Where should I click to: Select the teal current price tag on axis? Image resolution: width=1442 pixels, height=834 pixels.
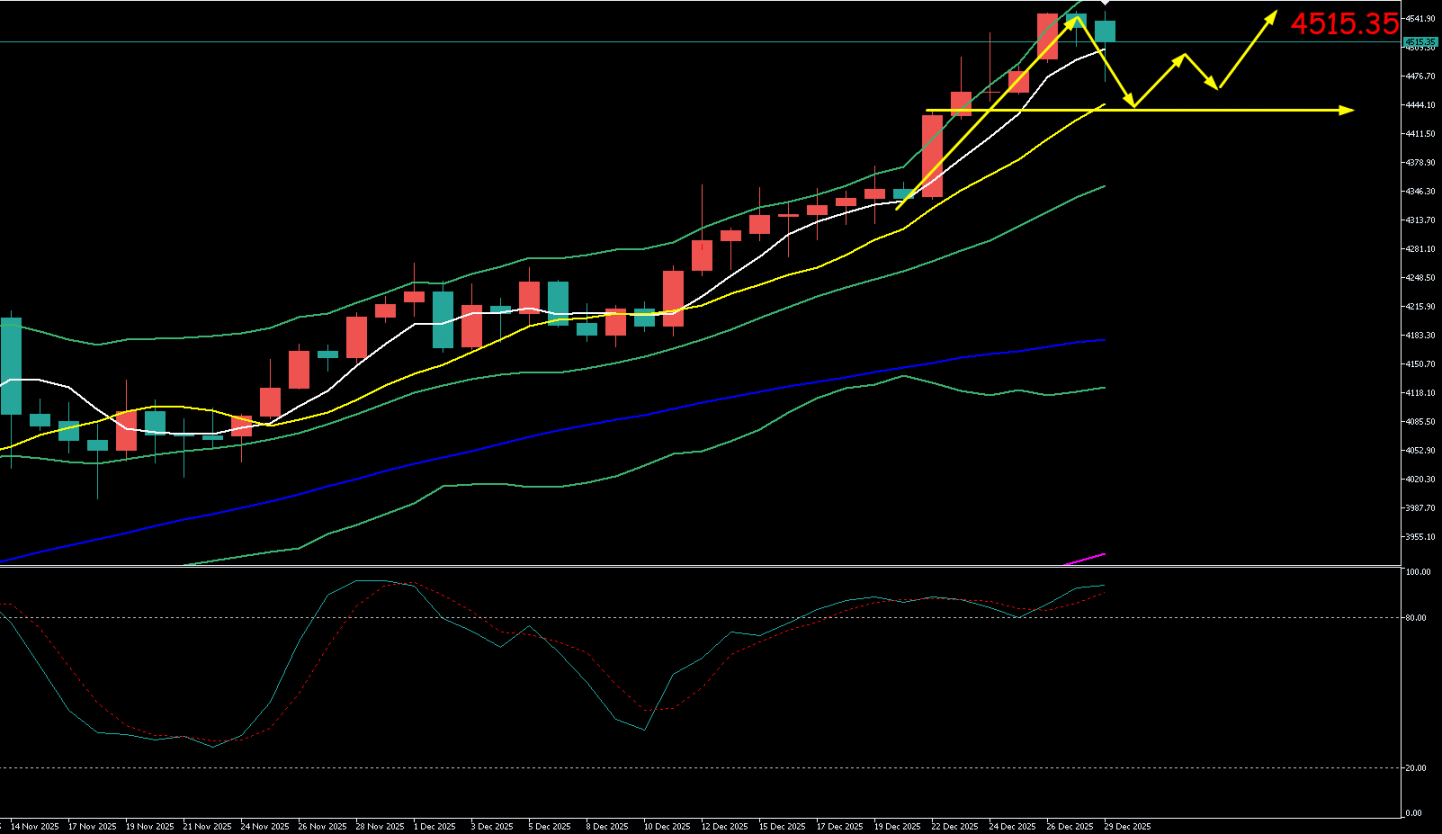1420,41
